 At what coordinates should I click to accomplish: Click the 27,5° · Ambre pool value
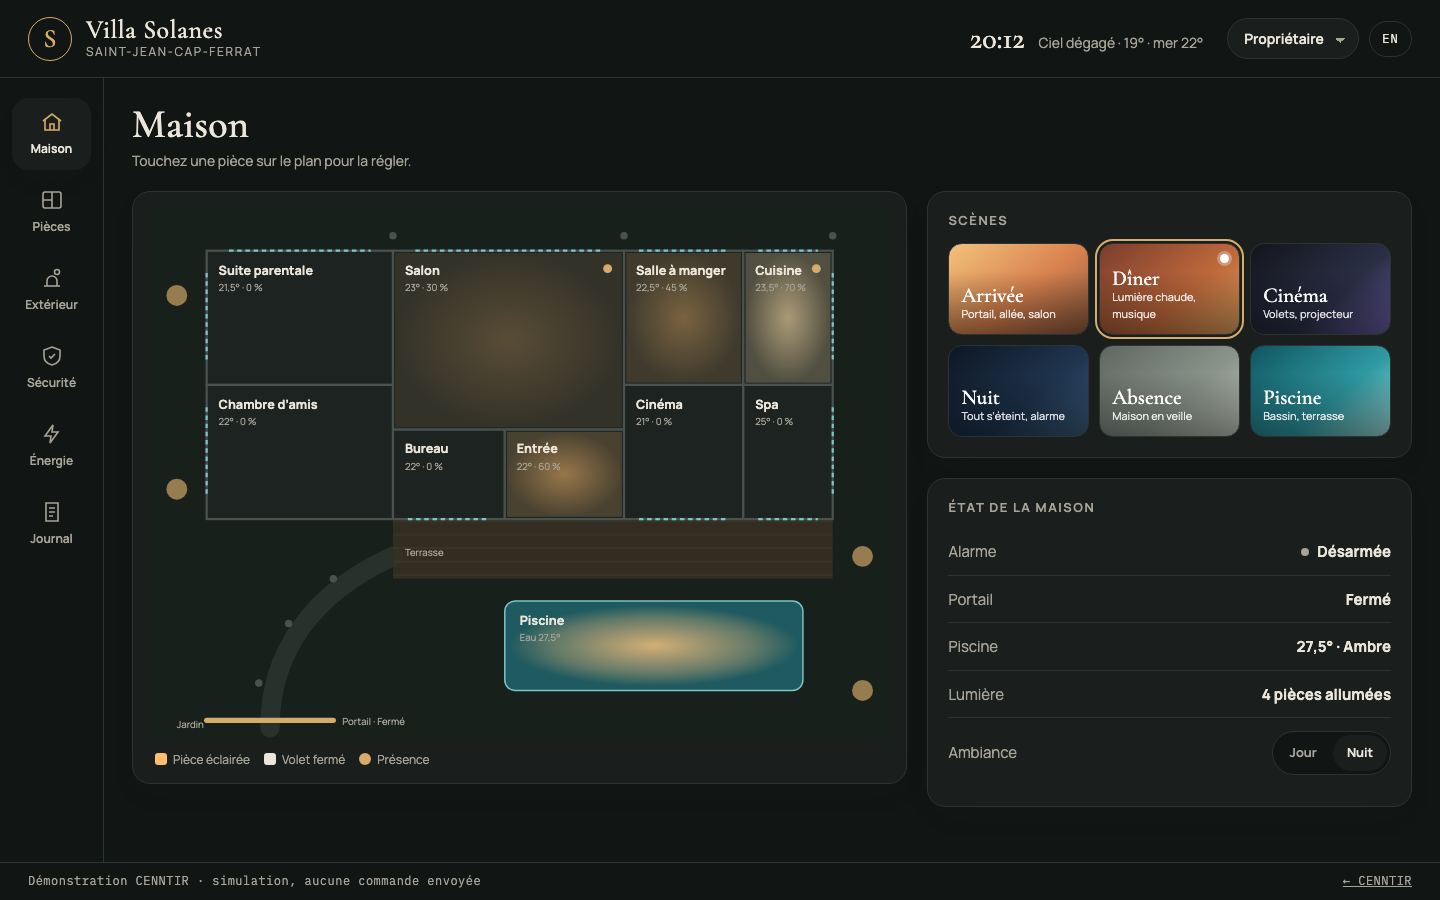tap(1343, 647)
